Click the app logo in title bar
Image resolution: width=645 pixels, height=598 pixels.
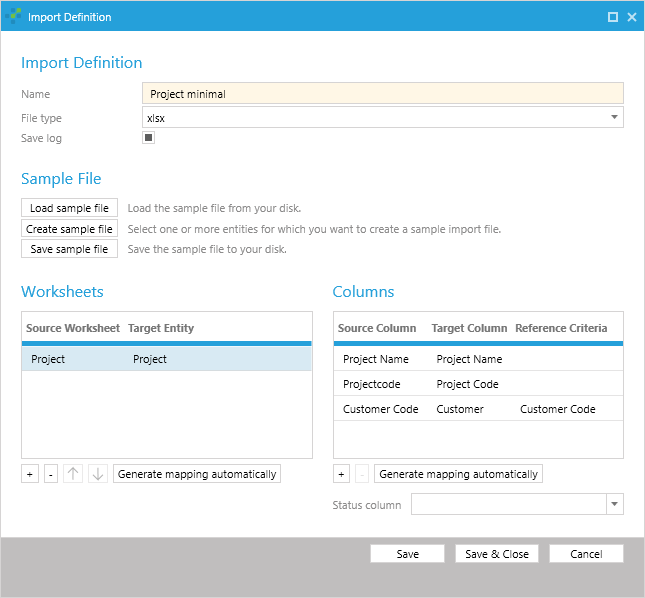coord(15,17)
